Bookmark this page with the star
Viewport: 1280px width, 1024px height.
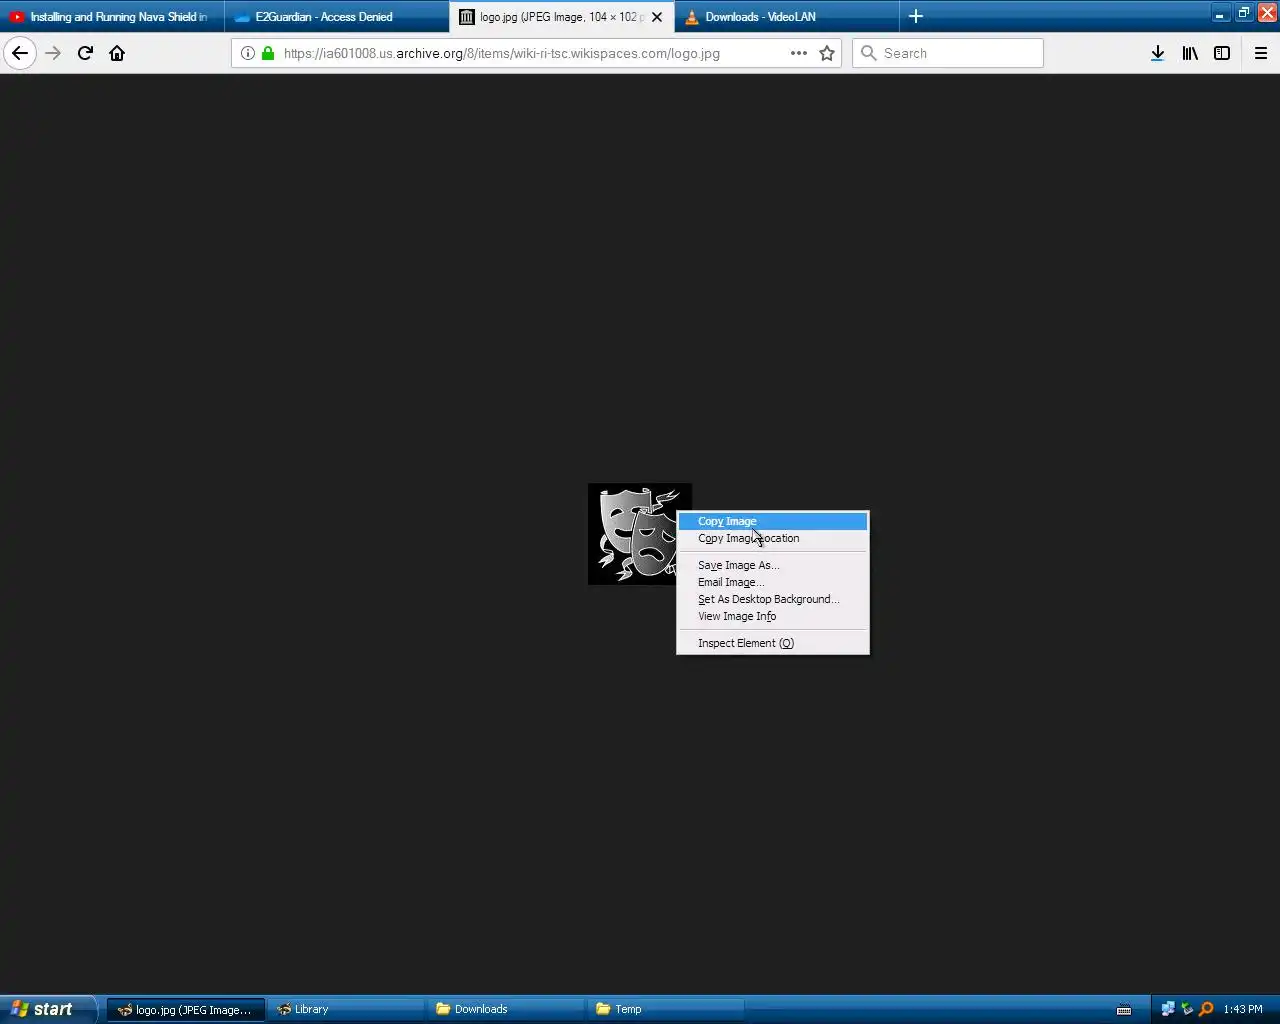[x=827, y=53]
